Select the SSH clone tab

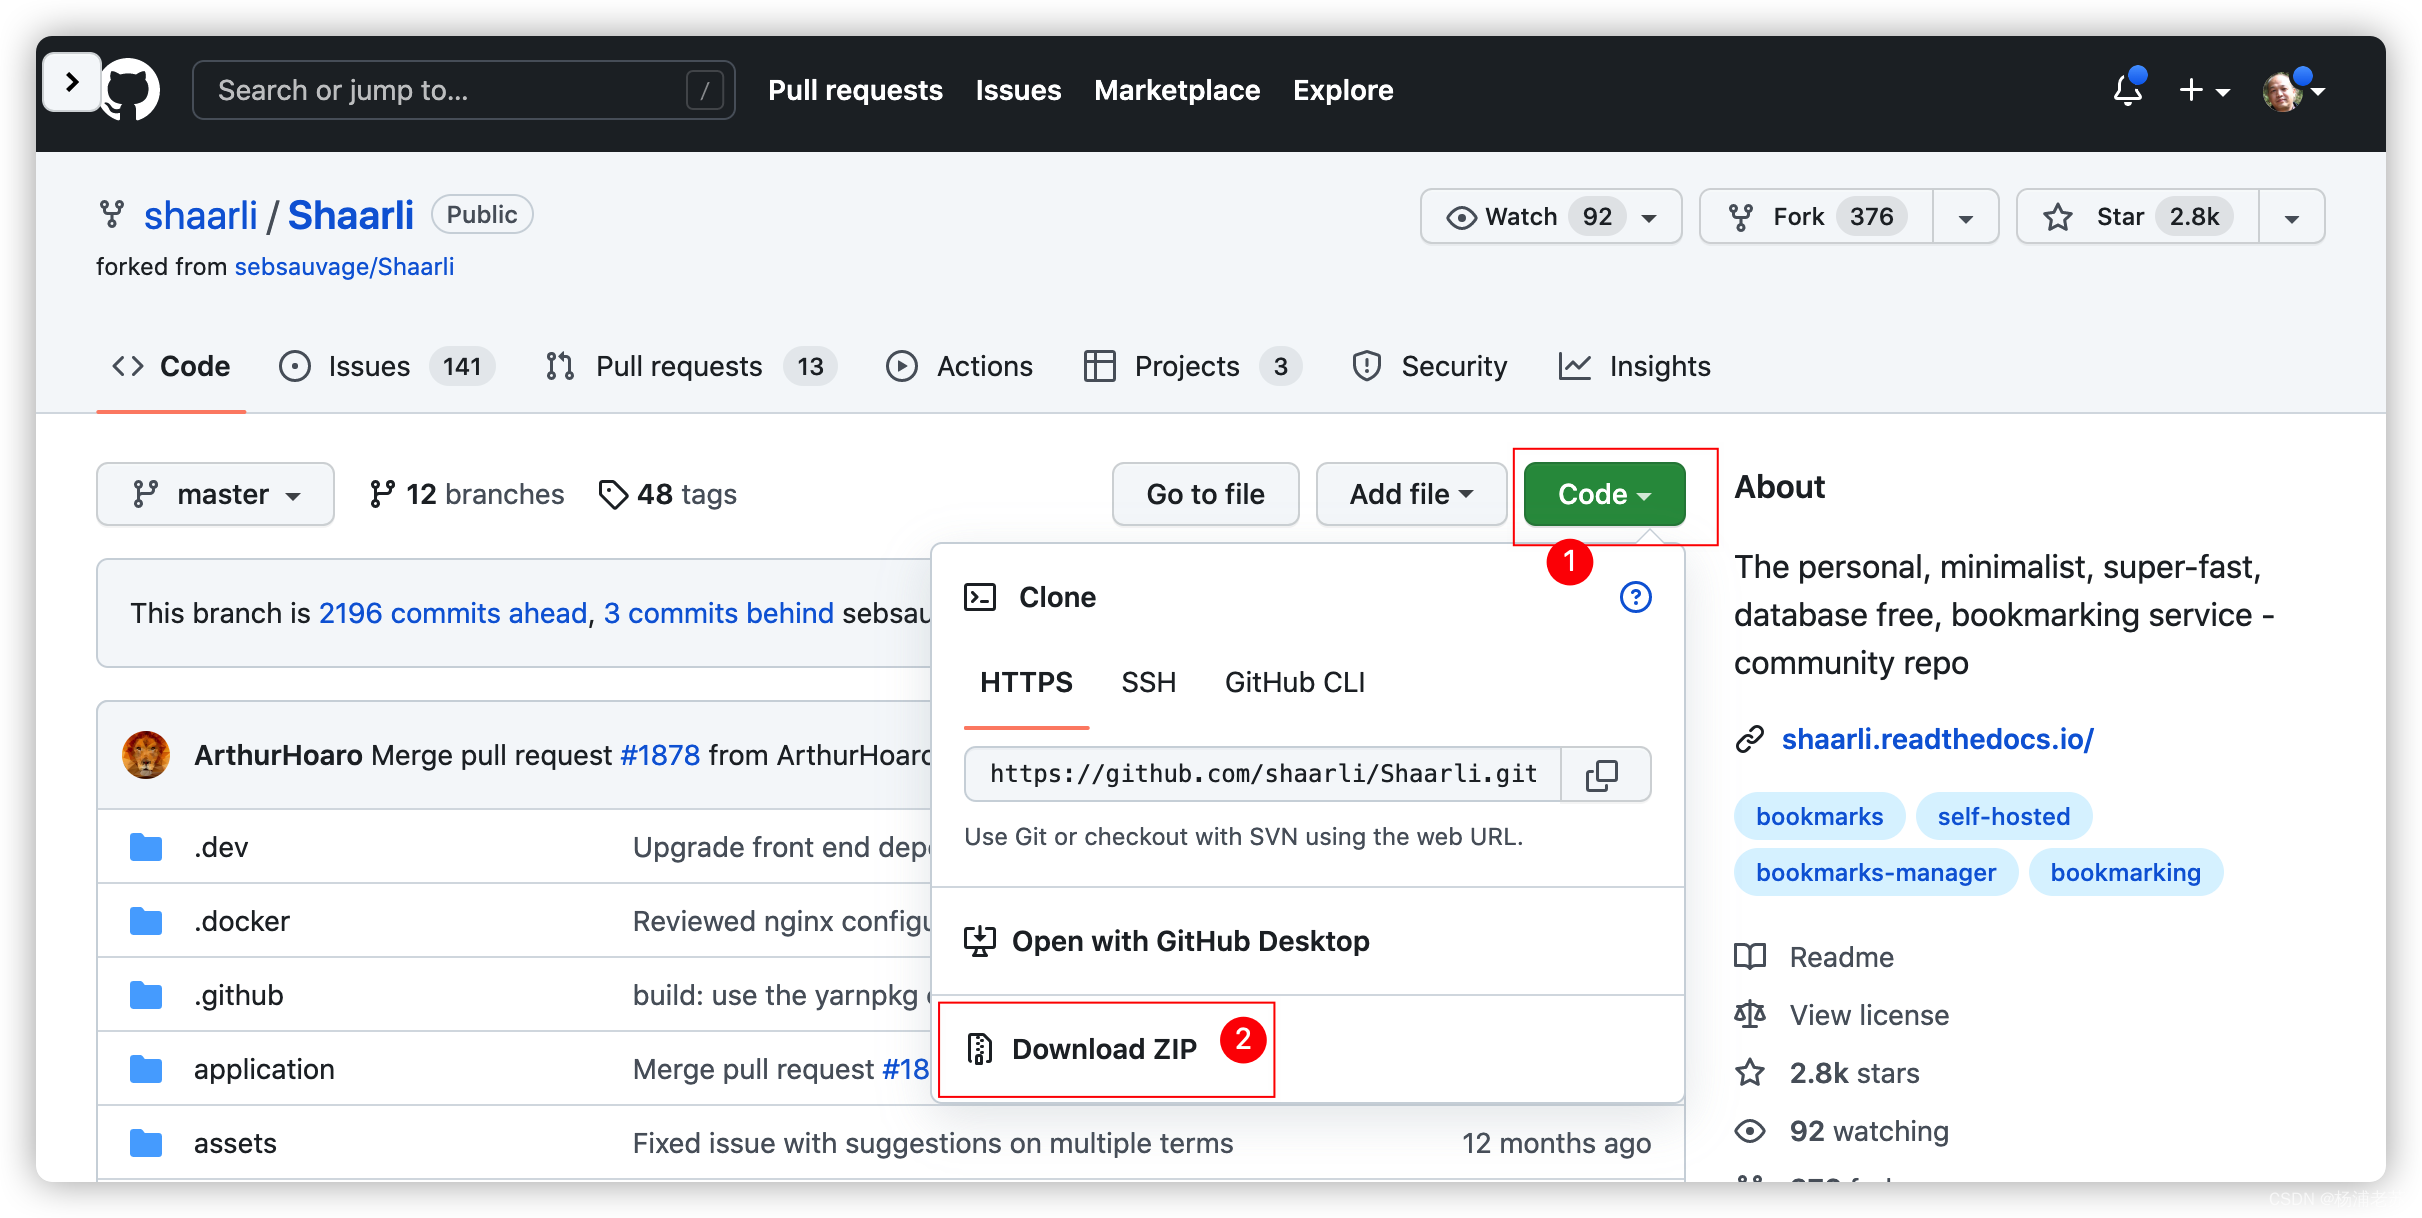[x=1148, y=683]
